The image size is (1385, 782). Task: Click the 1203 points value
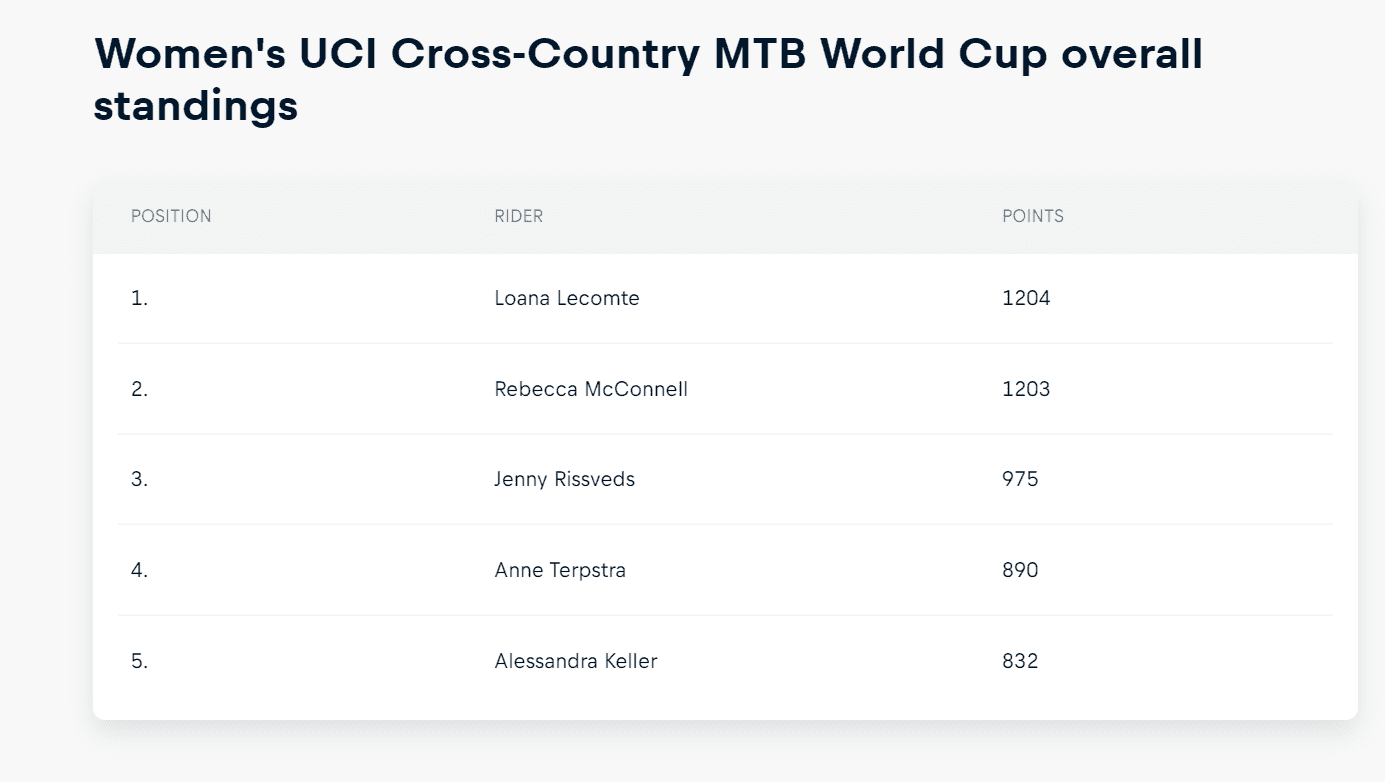pos(1026,389)
